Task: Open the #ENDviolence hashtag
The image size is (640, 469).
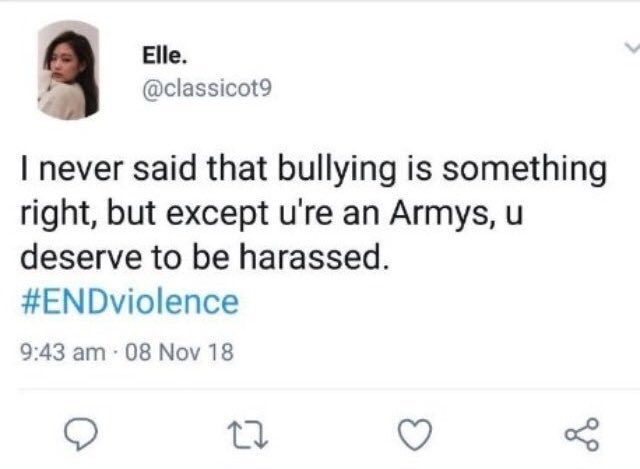Action: coord(129,302)
